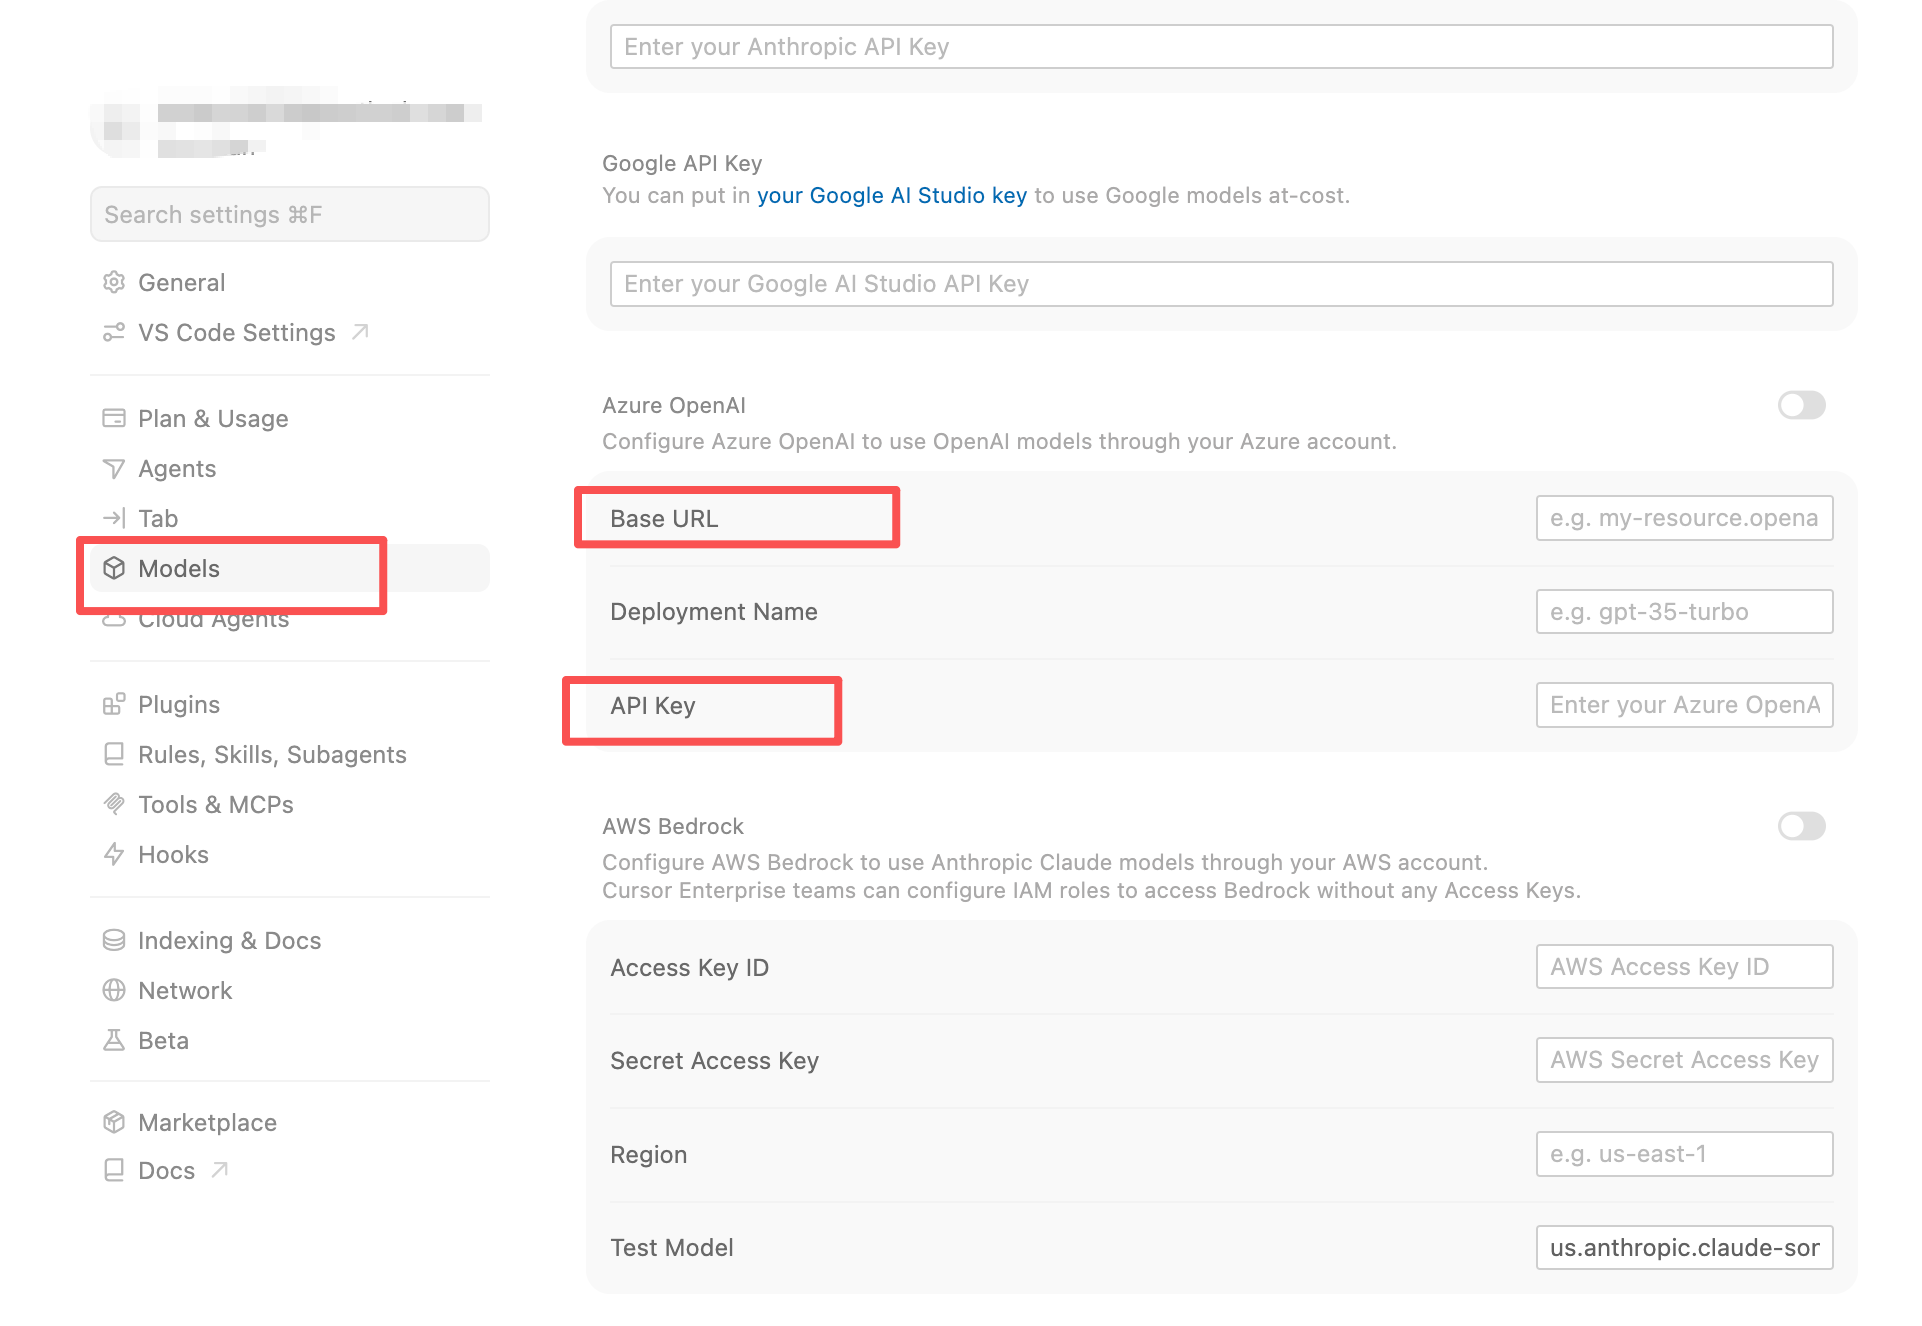Click the 'Deployment Name' label
Image resolution: width=1922 pixels, height=1326 pixels.
(714, 612)
